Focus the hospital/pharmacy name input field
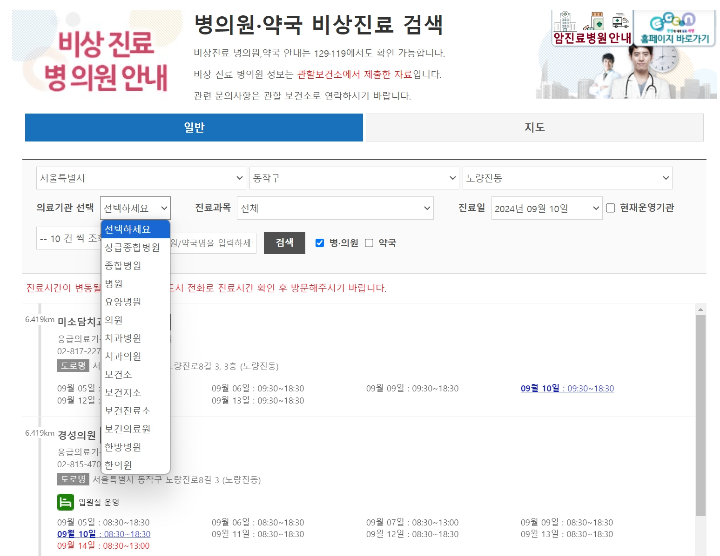This screenshot has height=556, width=720. point(213,242)
